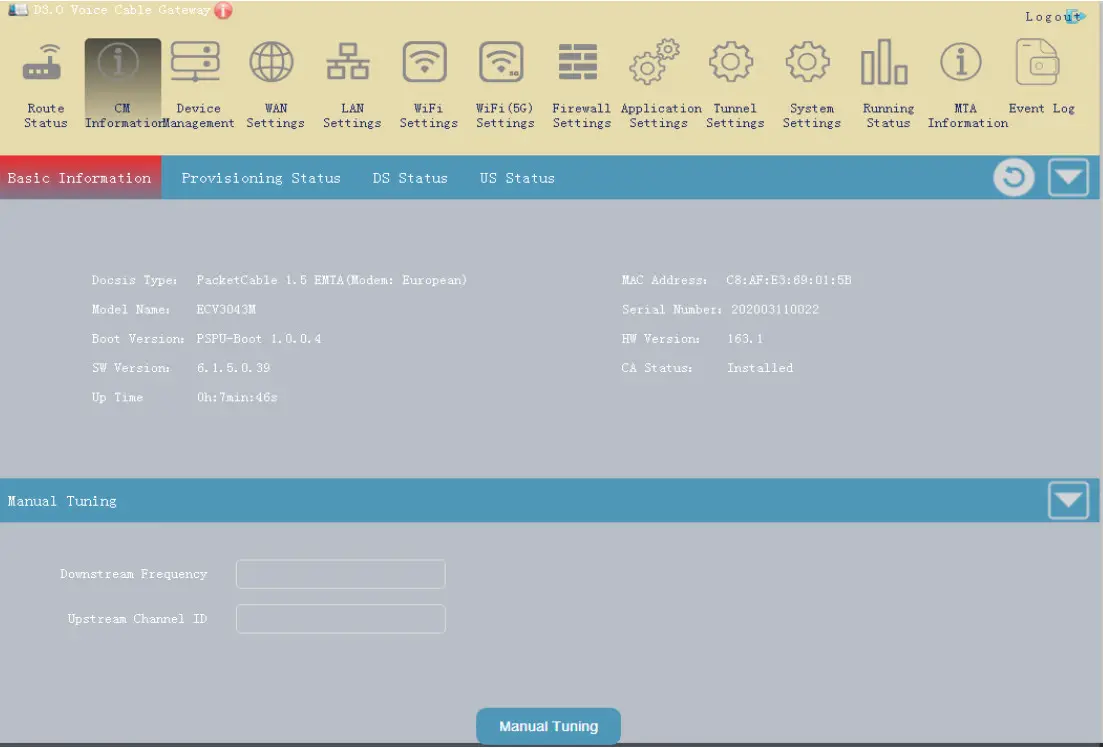Image resolution: width=1103 pixels, height=748 pixels.
Task: Select the Basic Information tab
Action: click(x=80, y=178)
